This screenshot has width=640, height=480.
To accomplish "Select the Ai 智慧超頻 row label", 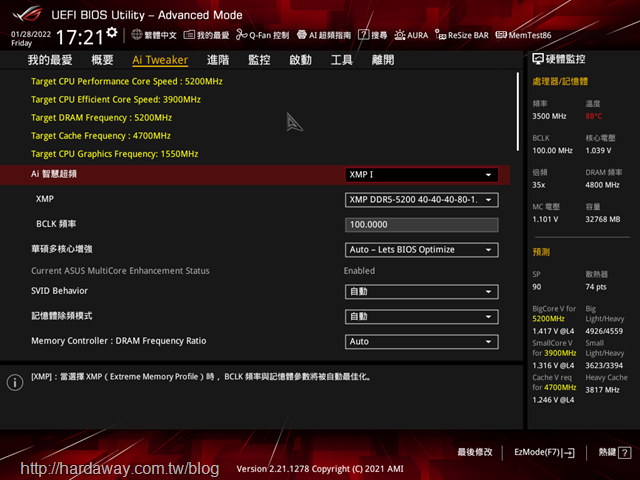I will coord(54,174).
